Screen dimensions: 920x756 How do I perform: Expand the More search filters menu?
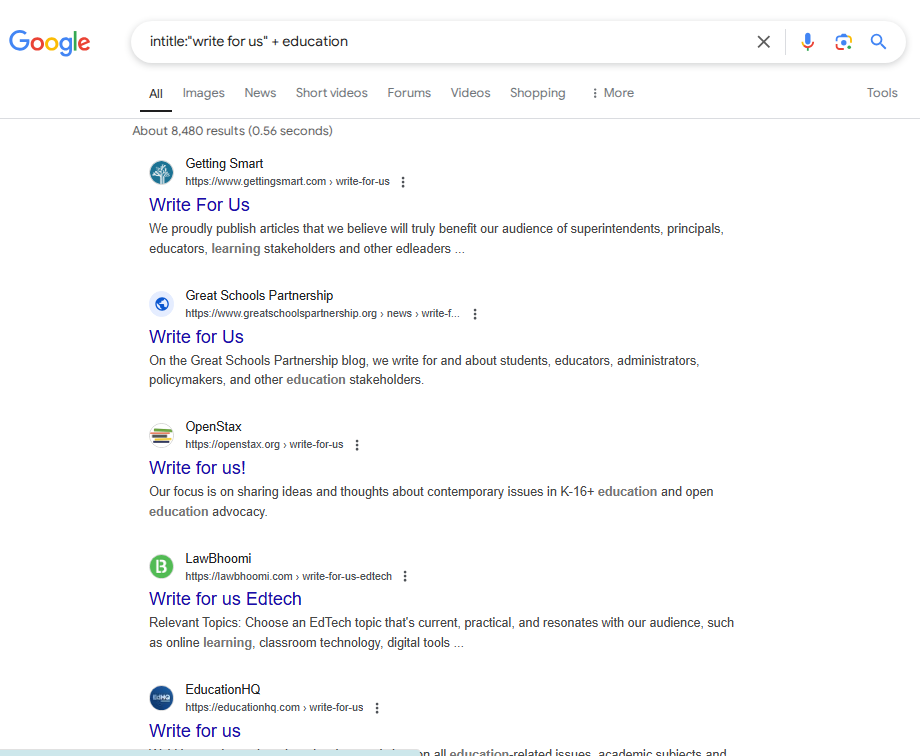click(613, 93)
